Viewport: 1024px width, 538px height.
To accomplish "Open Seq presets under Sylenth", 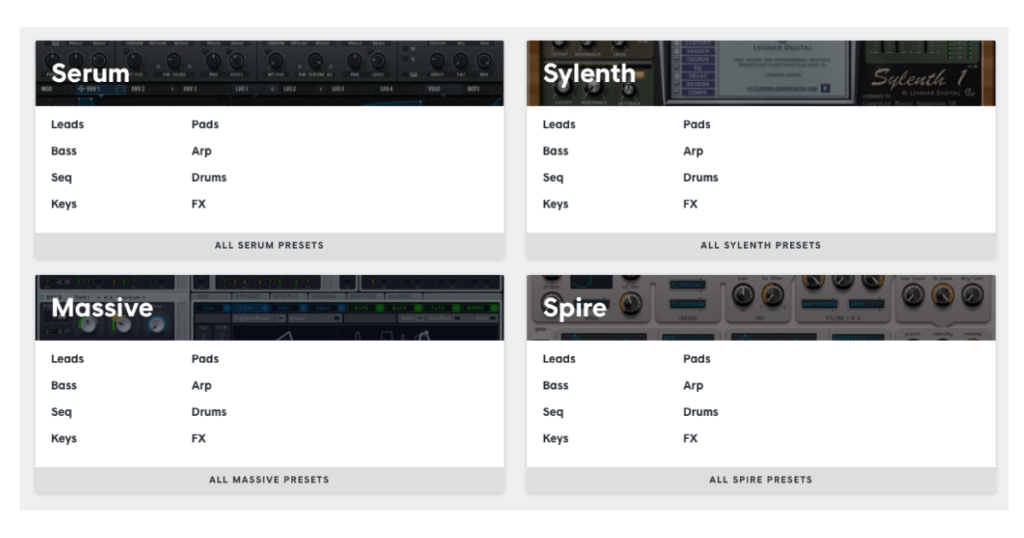I will coord(553,178).
